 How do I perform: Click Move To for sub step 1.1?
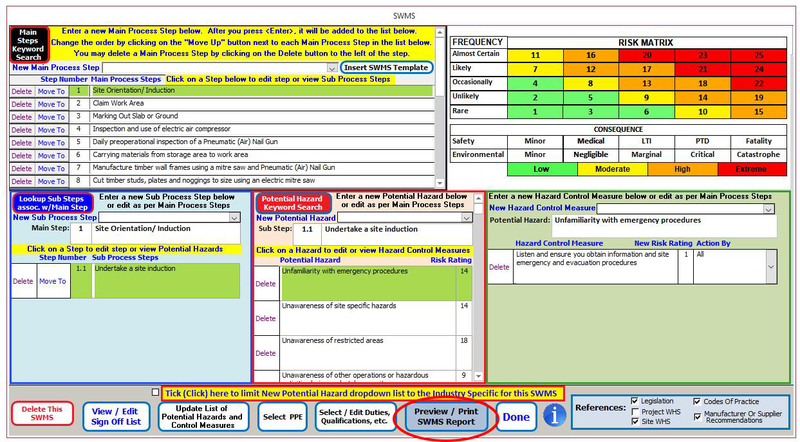pos(53,281)
